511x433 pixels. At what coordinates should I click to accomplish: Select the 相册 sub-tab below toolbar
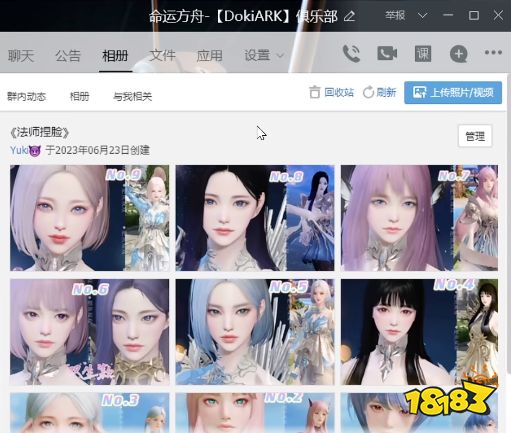click(79, 97)
